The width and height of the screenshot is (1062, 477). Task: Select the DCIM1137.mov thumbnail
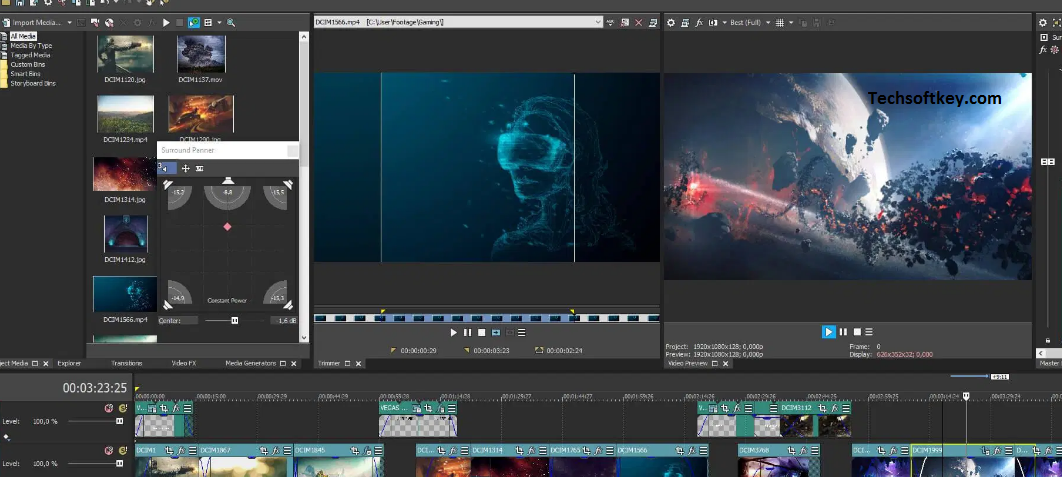tap(200, 54)
